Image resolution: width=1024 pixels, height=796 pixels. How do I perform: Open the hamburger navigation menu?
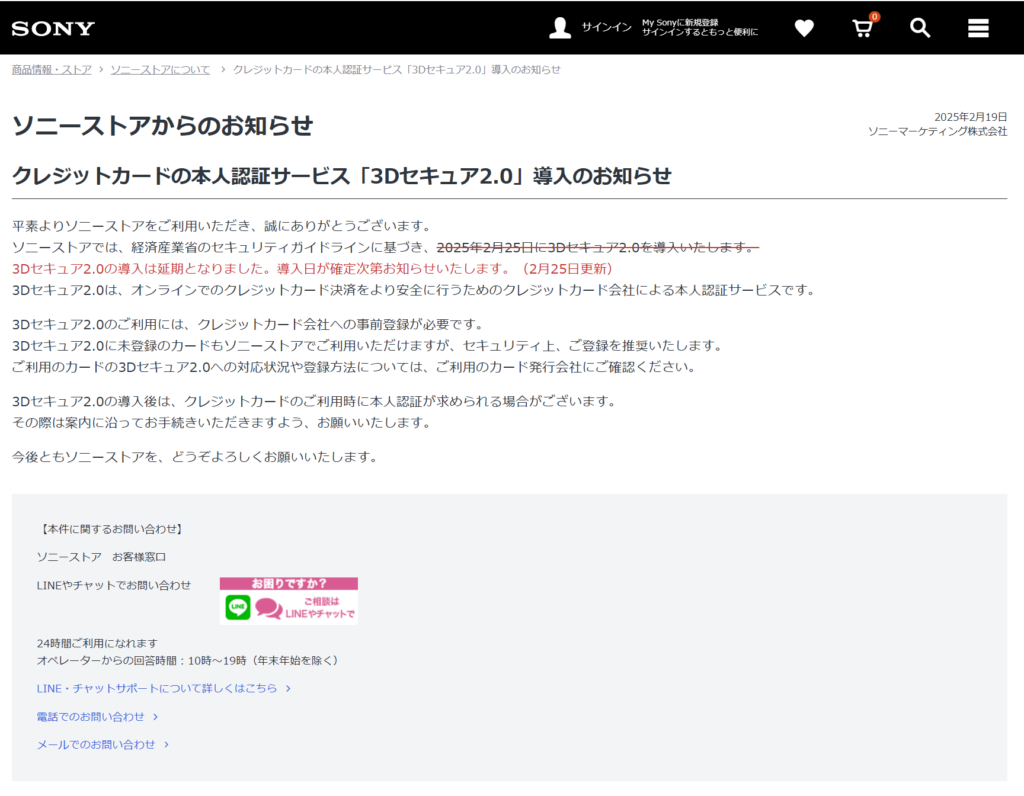[977, 28]
